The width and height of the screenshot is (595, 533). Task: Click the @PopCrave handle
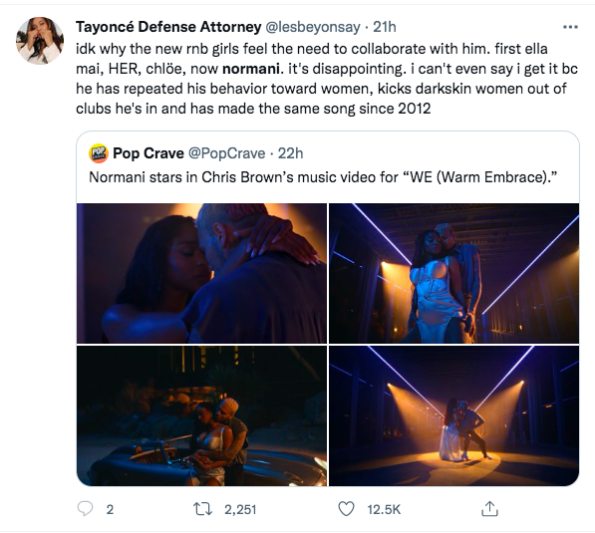[227, 153]
